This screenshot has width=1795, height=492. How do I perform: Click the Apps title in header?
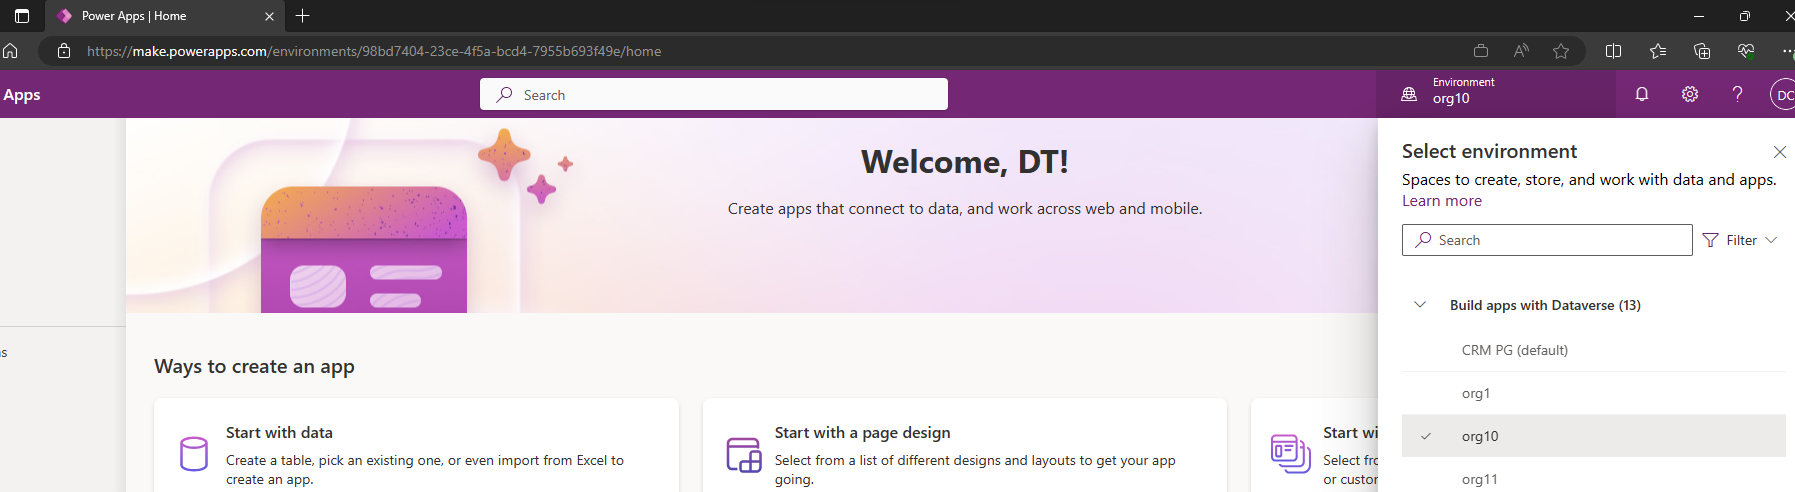coord(21,95)
